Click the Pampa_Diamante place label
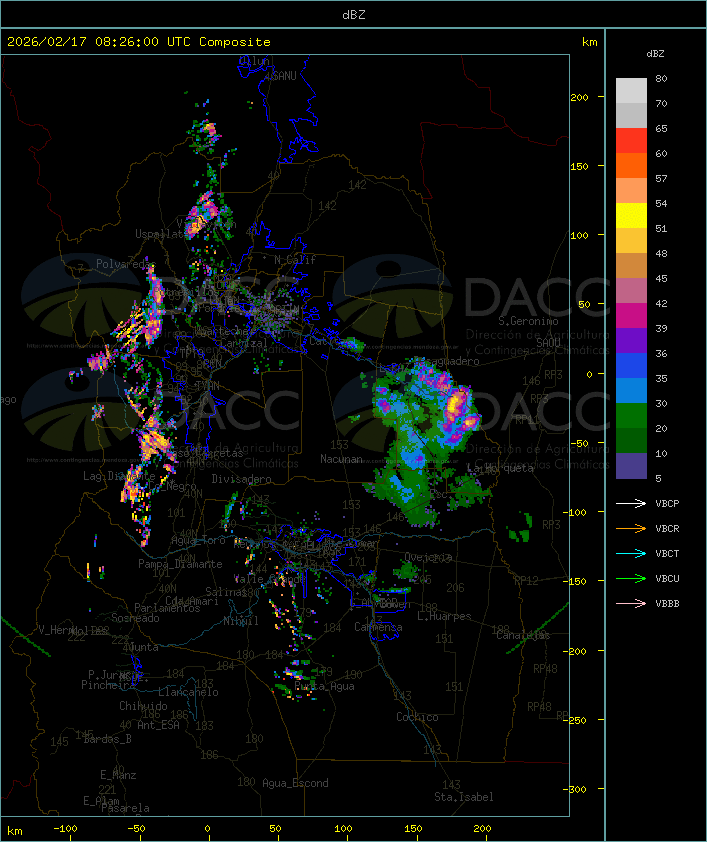The width and height of the screenshot is (707, 842). pos(180,564)
